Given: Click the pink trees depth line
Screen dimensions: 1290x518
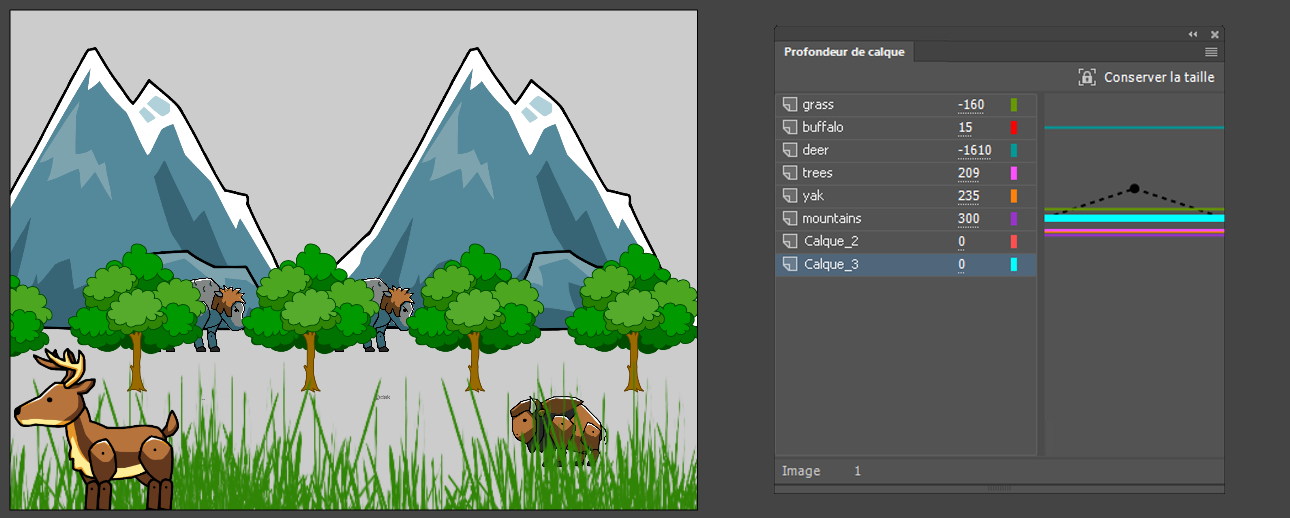Looking at the screenshot, I should coord(1134,230).
